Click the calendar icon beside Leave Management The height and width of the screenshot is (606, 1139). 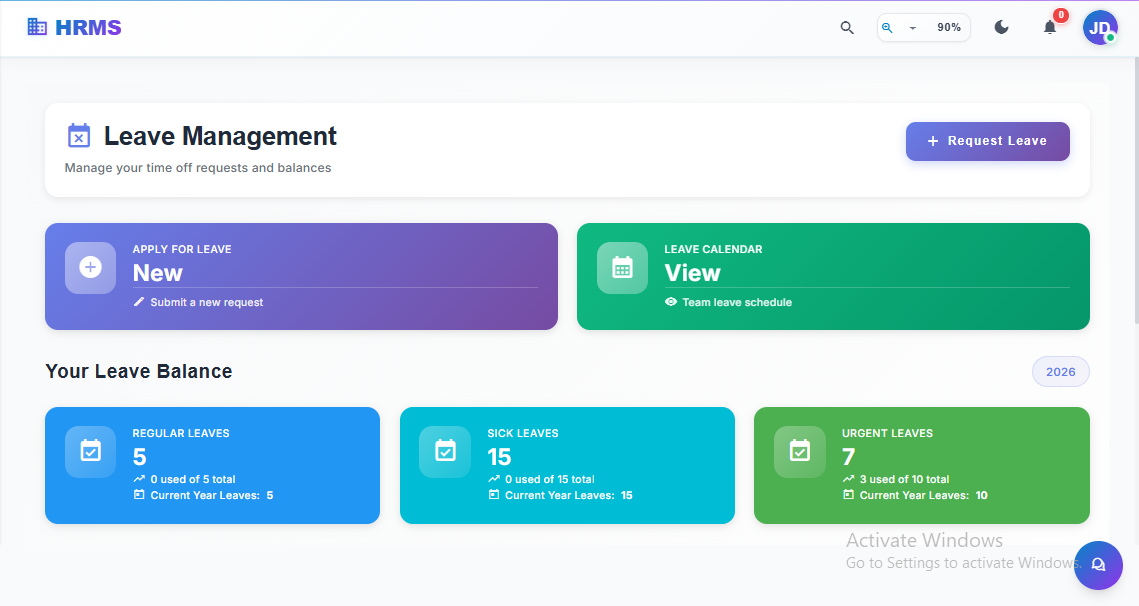[x=79, y=136]
